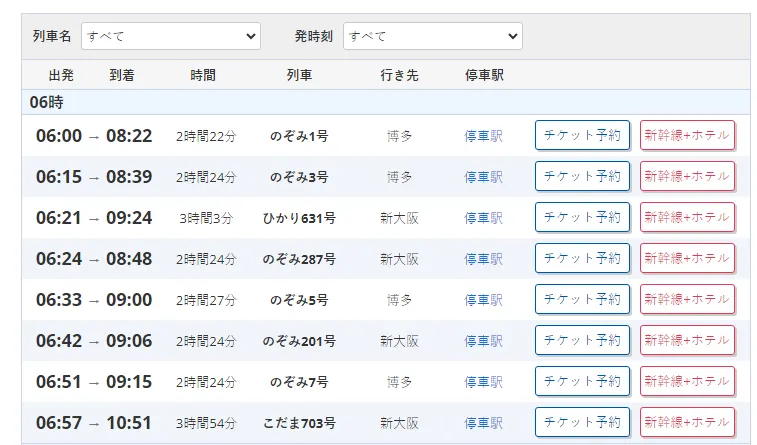
Task: Select train name ひかり631号
Action: point(299,218)
